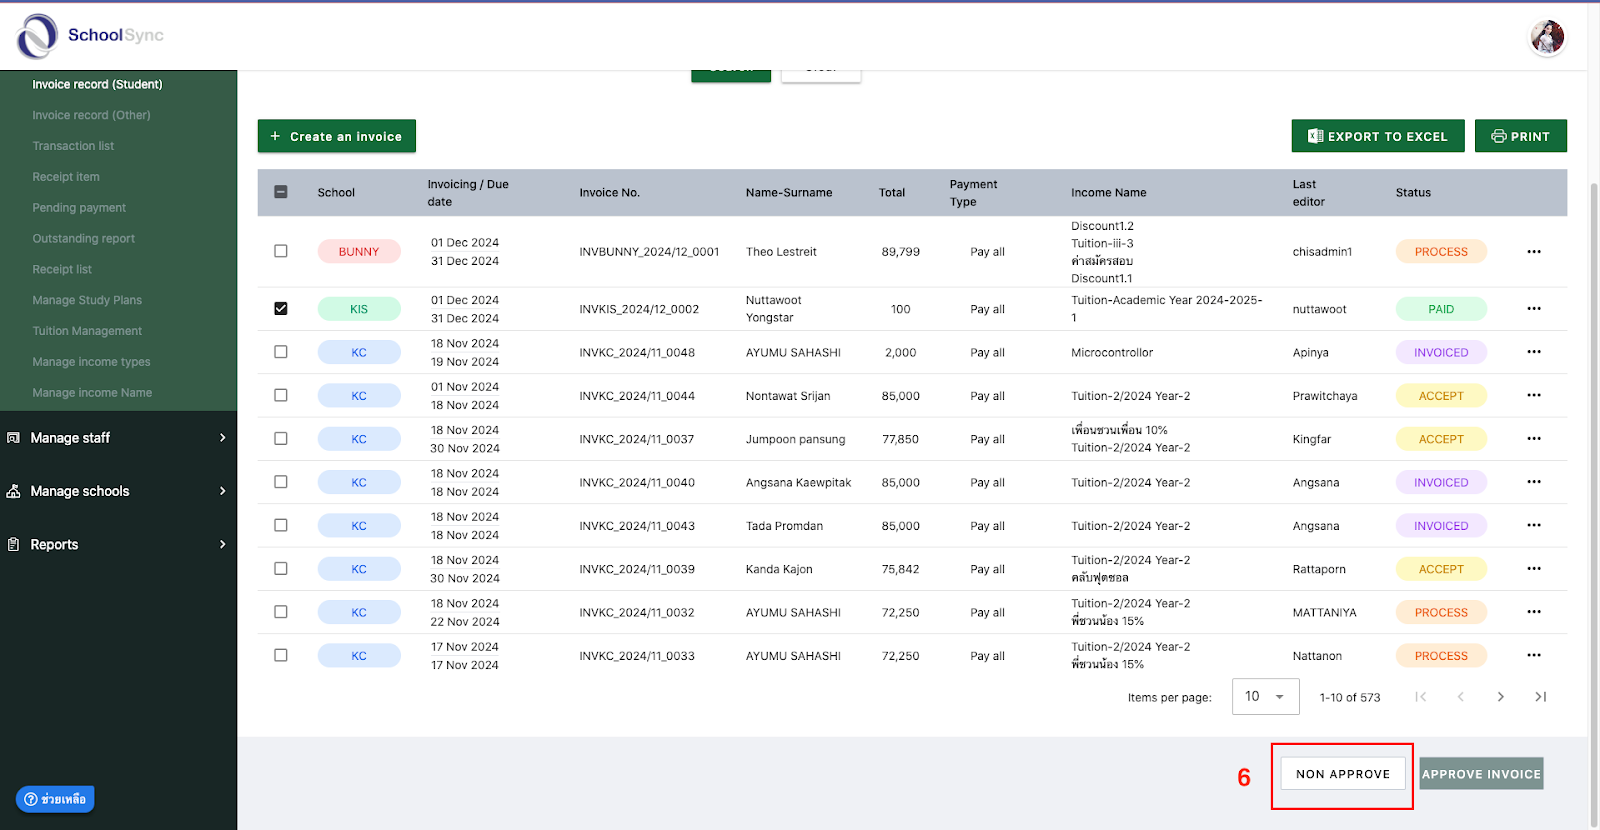Toggle the select-all header checkbox

pyautogui.click(x=281, y=192)
